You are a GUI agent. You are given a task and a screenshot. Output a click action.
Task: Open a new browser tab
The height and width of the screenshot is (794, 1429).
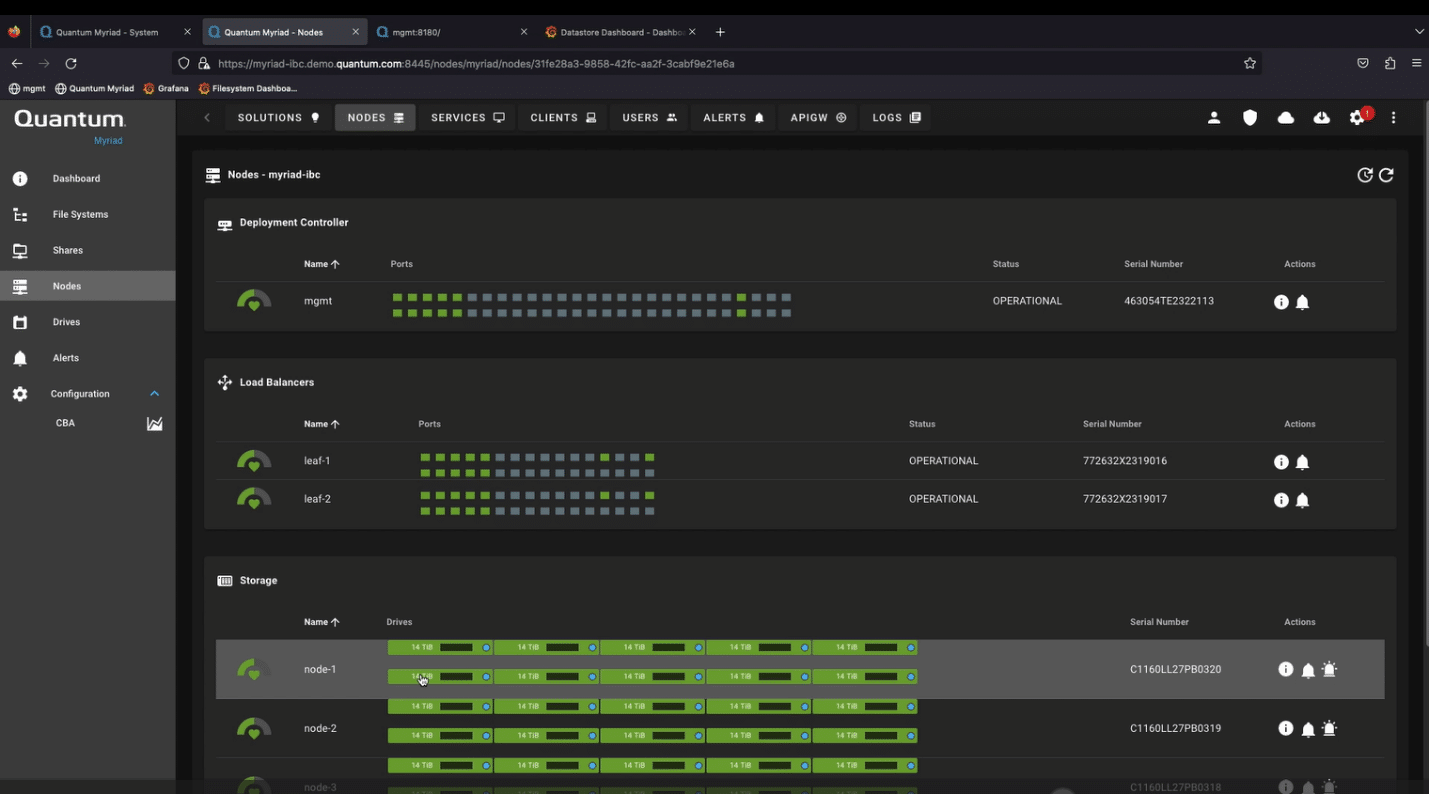(x=720, y=32)
